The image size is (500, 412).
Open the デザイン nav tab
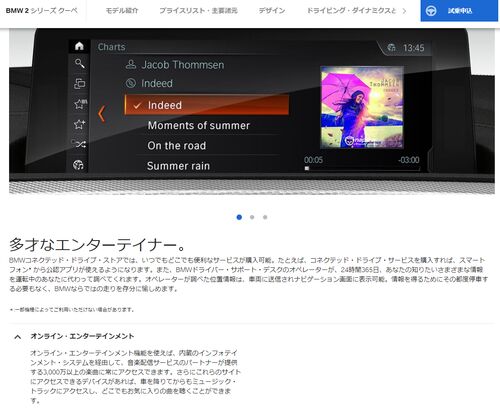pyautogui.click(x=272, y=11)
